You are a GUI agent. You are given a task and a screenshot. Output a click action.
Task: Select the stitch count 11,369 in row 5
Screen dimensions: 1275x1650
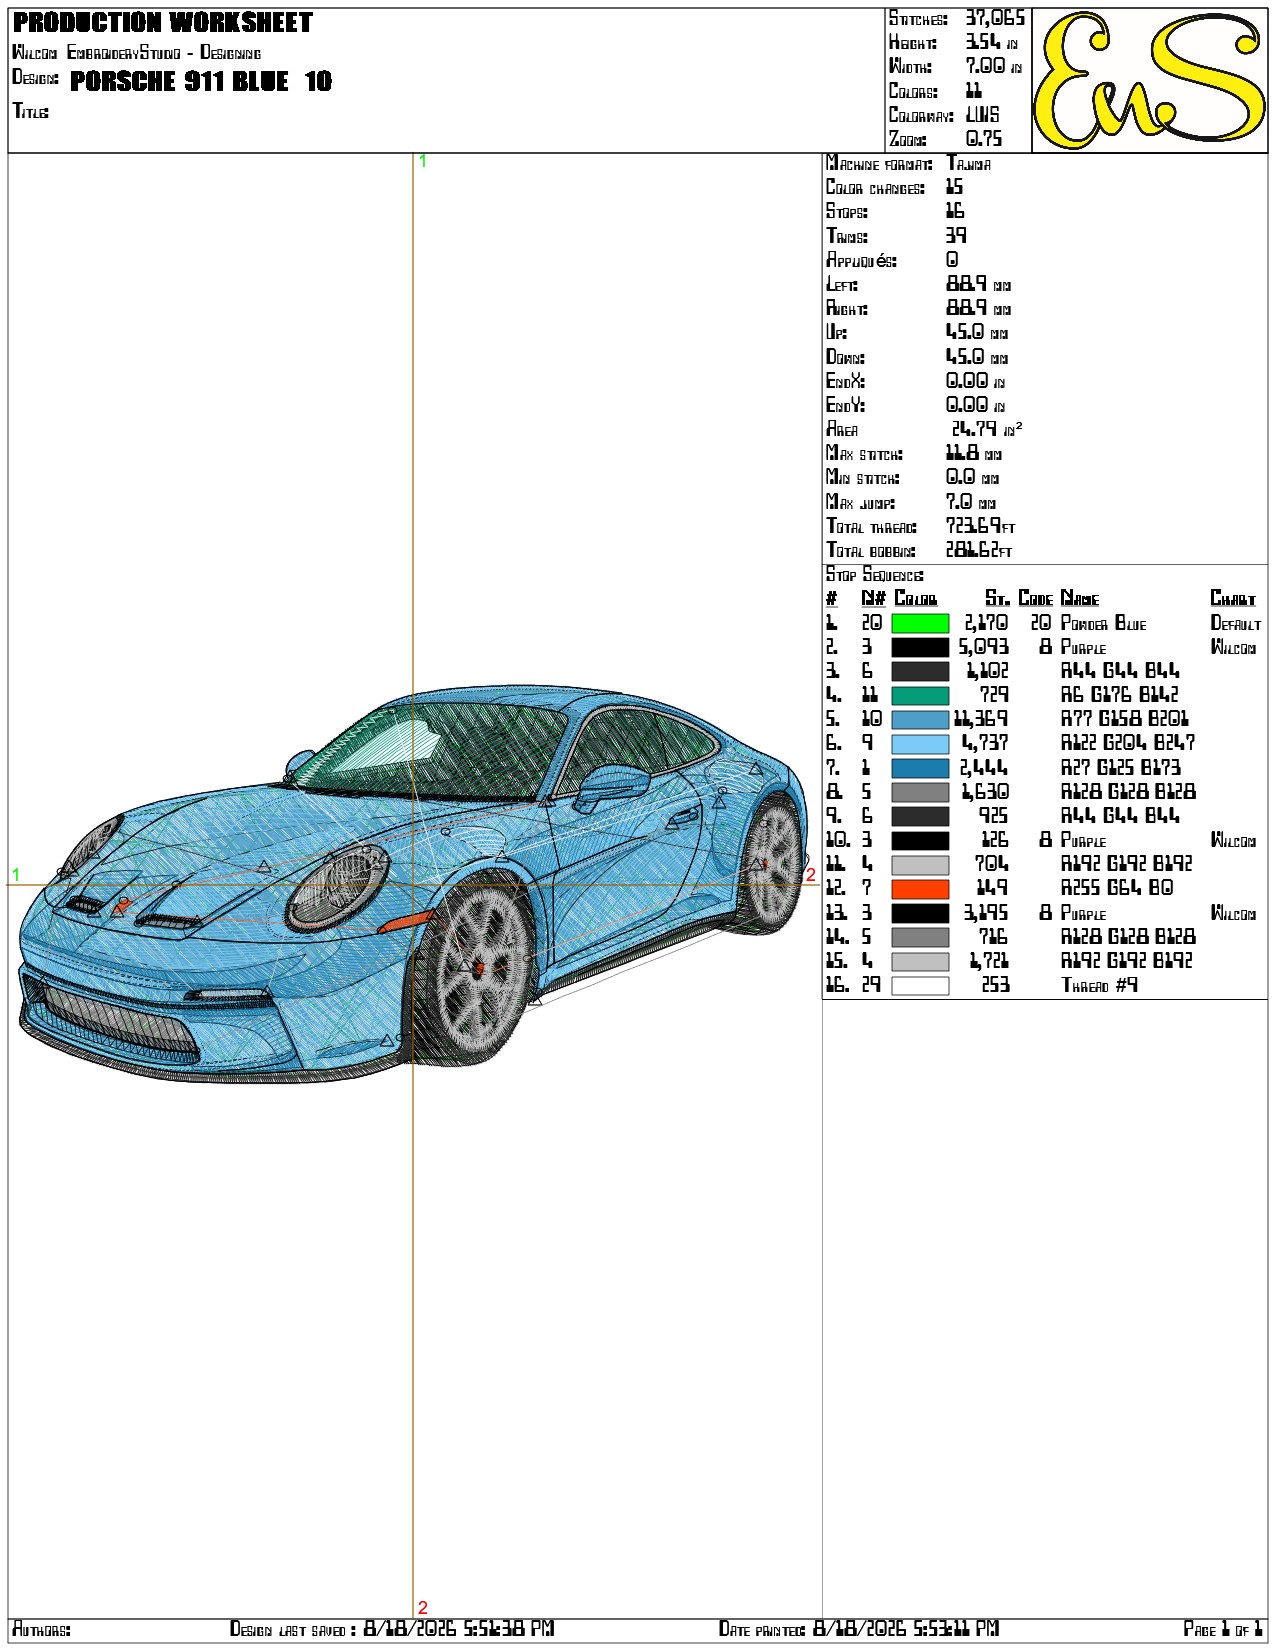pos(981,719)
